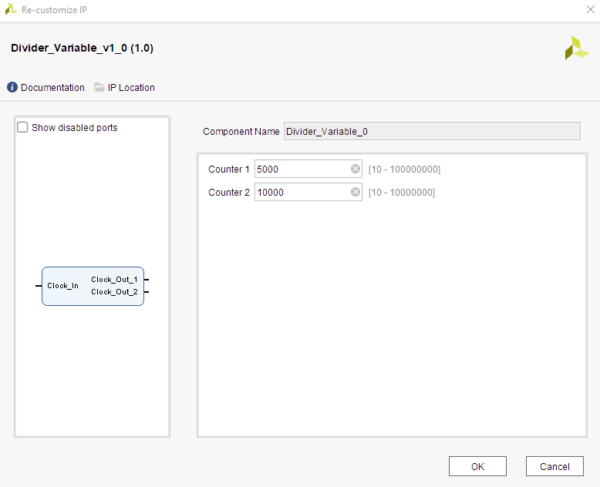Click the Counter 1 label

228,169
